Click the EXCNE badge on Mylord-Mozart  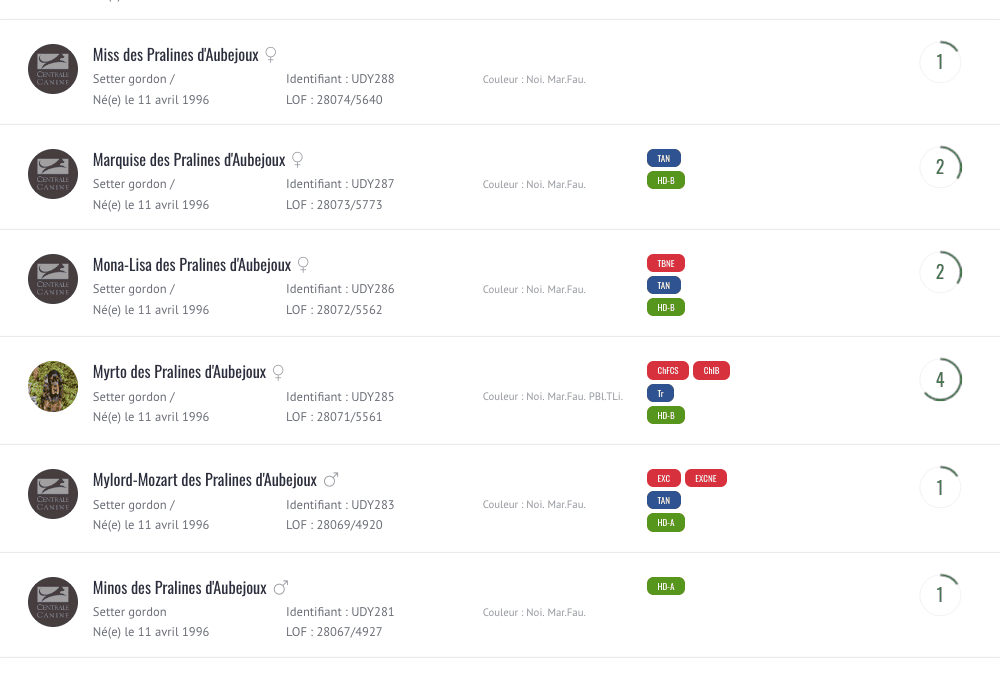(x=705, y=478)
